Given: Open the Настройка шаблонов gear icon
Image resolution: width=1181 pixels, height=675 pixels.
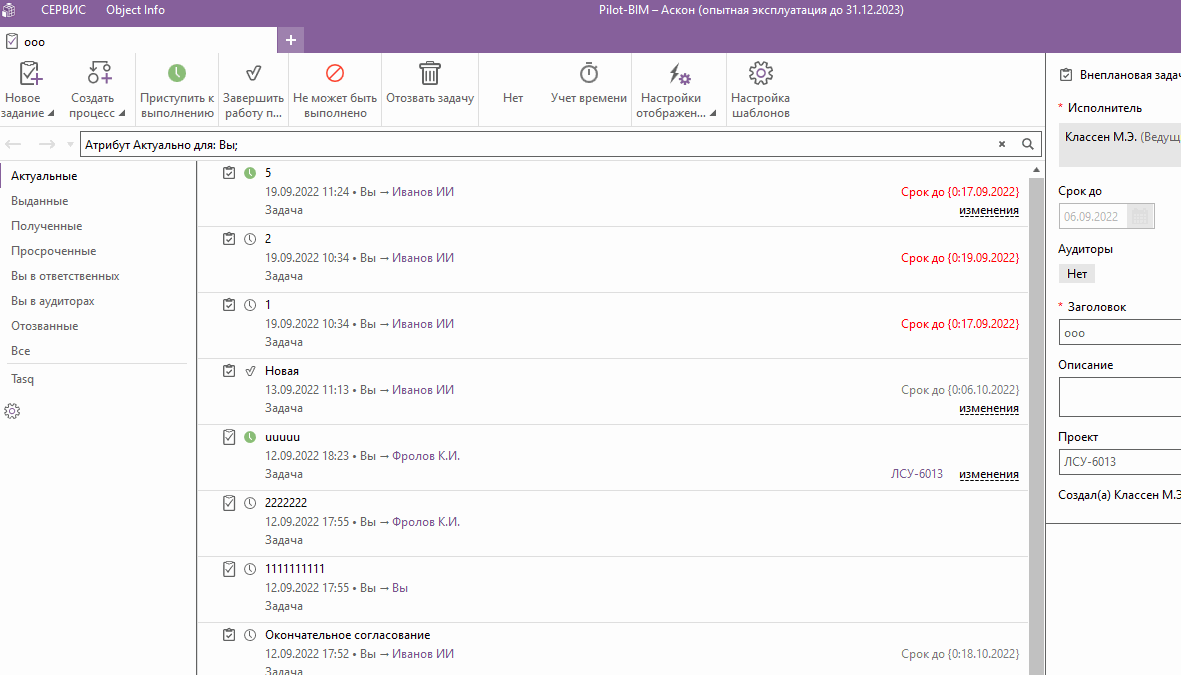Looking at the screenshot, I should [760, 74].
